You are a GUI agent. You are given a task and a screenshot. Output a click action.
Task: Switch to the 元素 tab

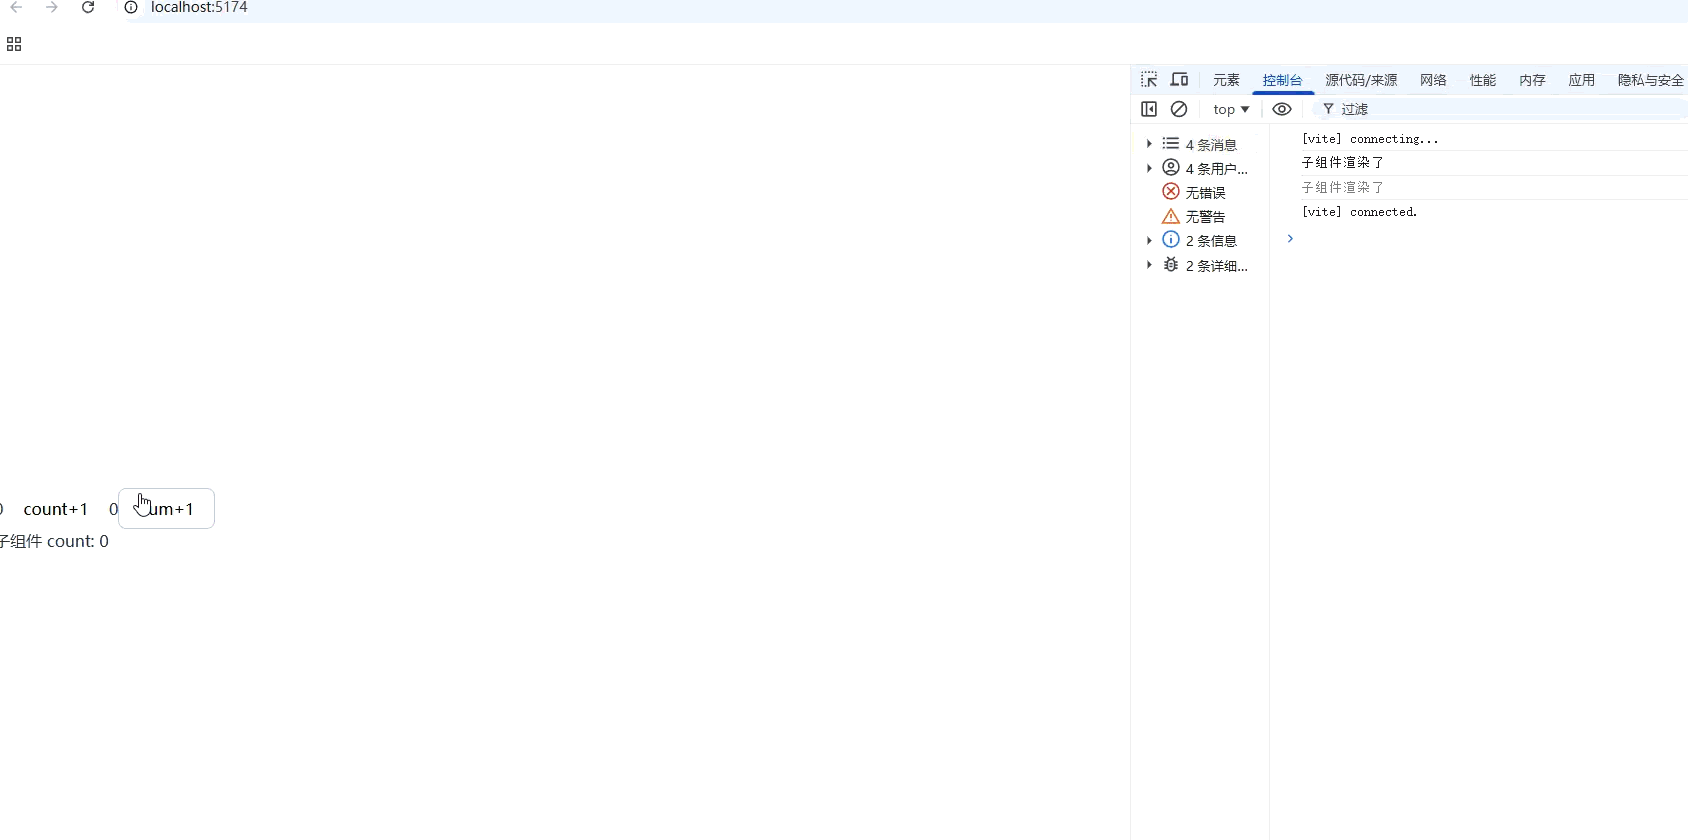pyautogui.click(x=1226, y=80)
